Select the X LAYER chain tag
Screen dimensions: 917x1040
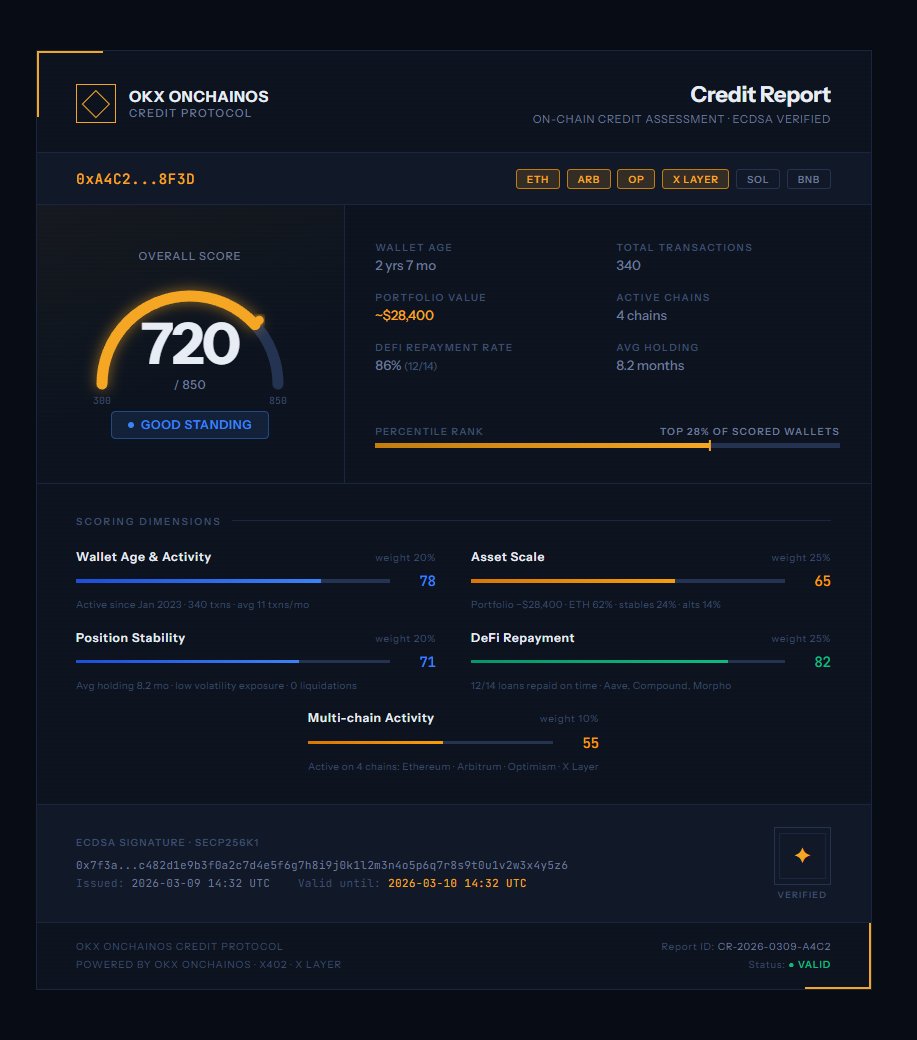click(695, 179)
